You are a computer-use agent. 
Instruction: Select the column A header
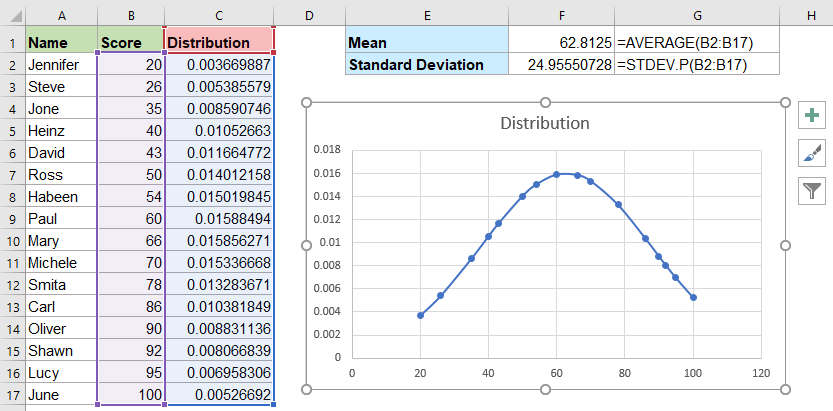62,15
